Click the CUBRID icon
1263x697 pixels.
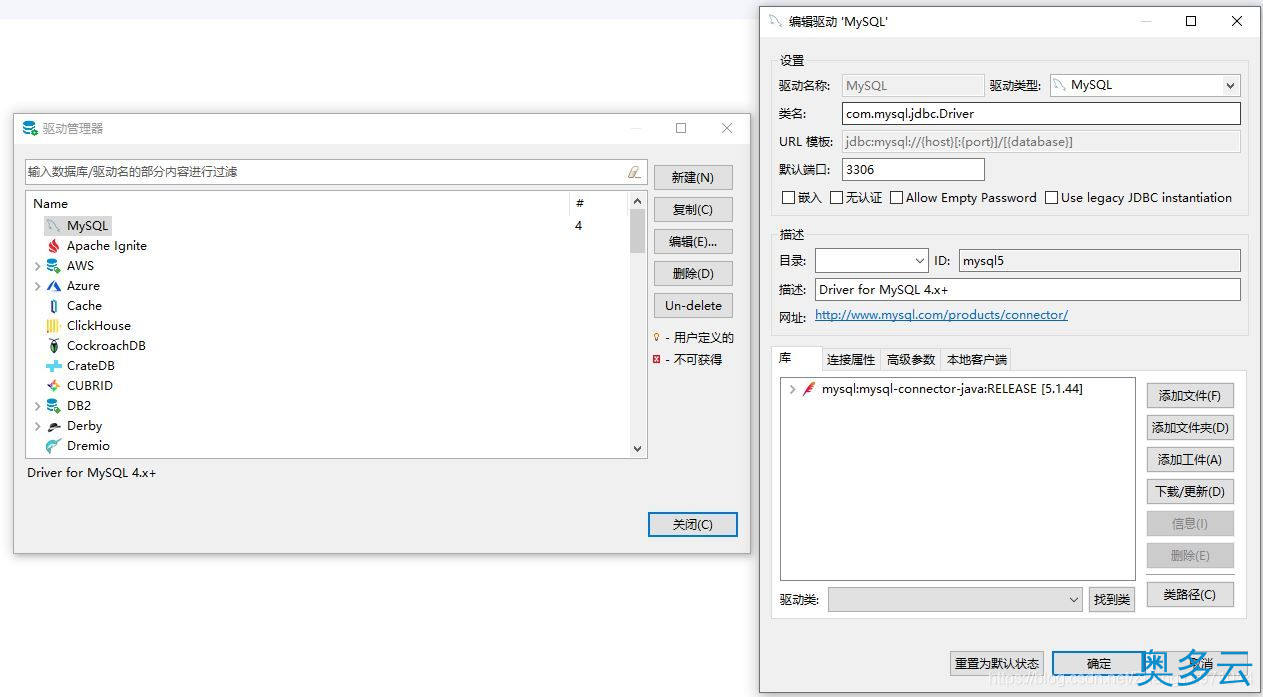(x=54, y=386)
